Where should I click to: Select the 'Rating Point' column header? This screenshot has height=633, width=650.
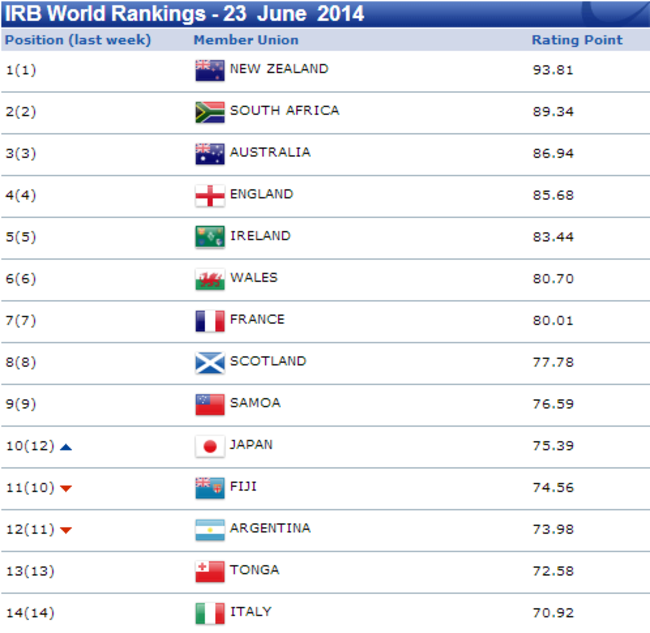pos(577,40)
